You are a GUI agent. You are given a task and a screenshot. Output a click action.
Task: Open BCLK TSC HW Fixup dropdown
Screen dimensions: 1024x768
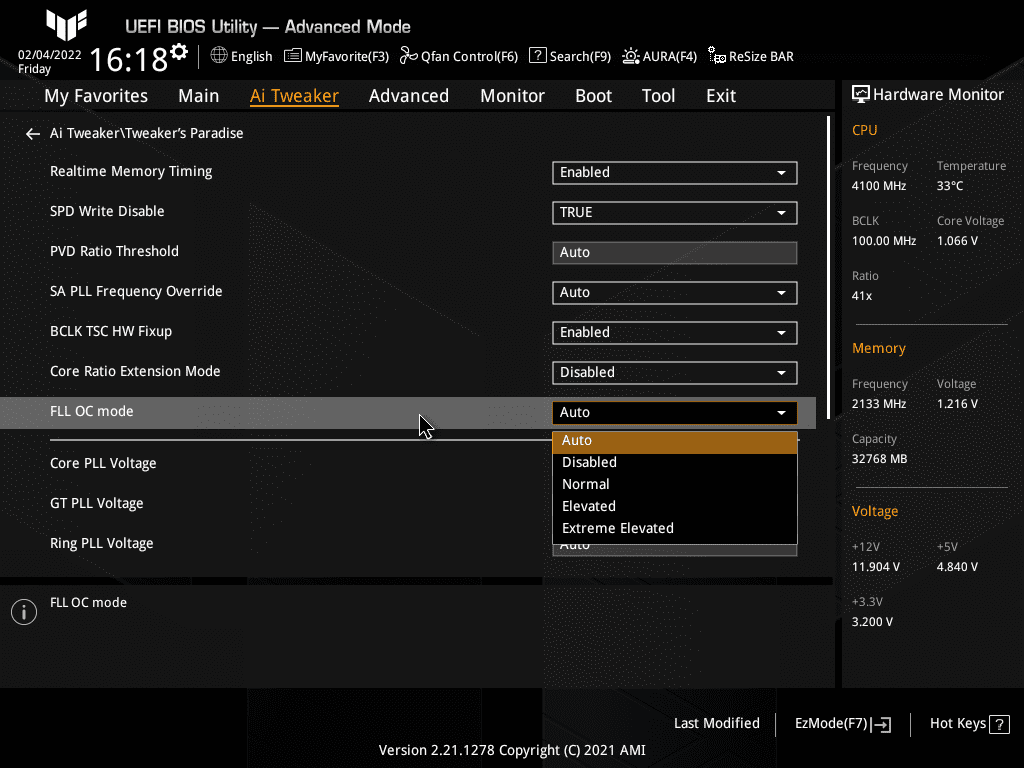[x=675, y=332]
